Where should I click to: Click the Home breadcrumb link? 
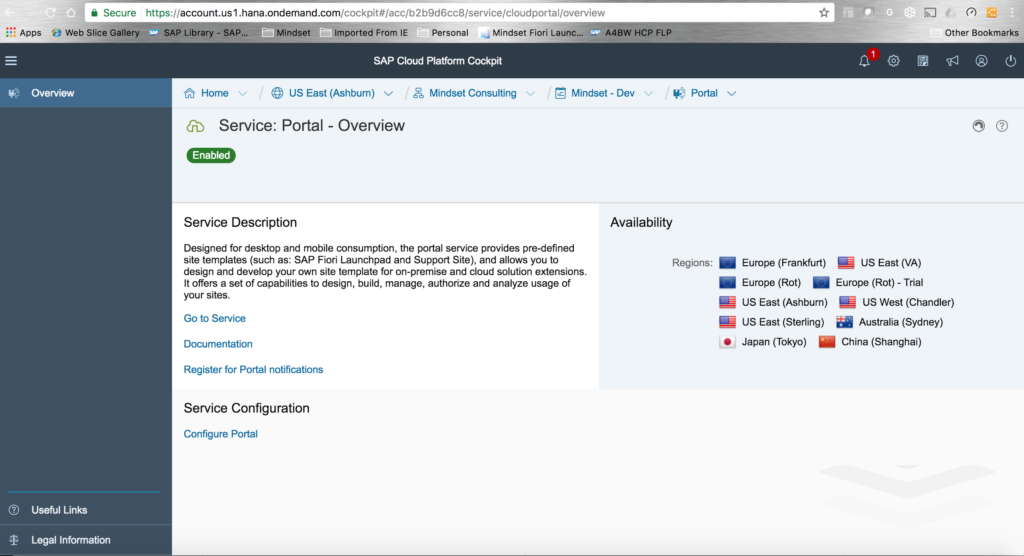click(x=214, y=93)
